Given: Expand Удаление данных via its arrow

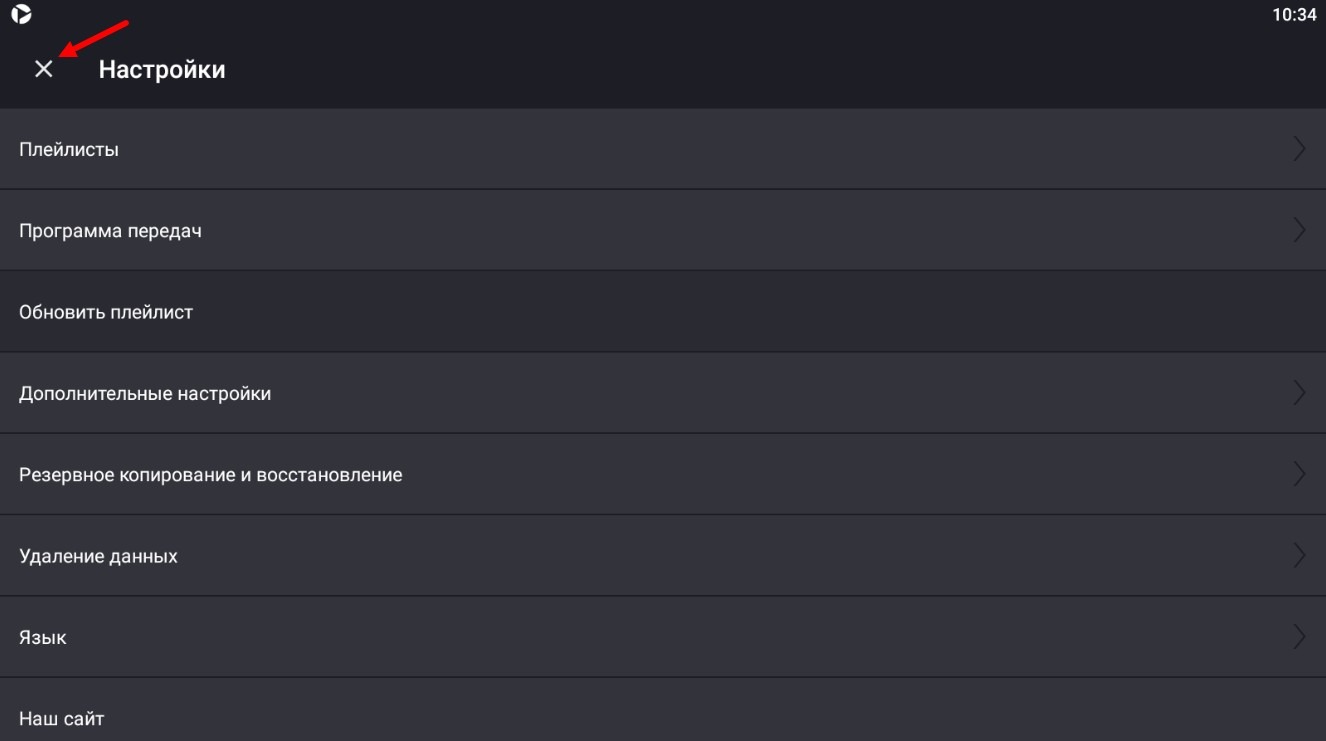Looking at the screenshot, I should (1300, 556).
